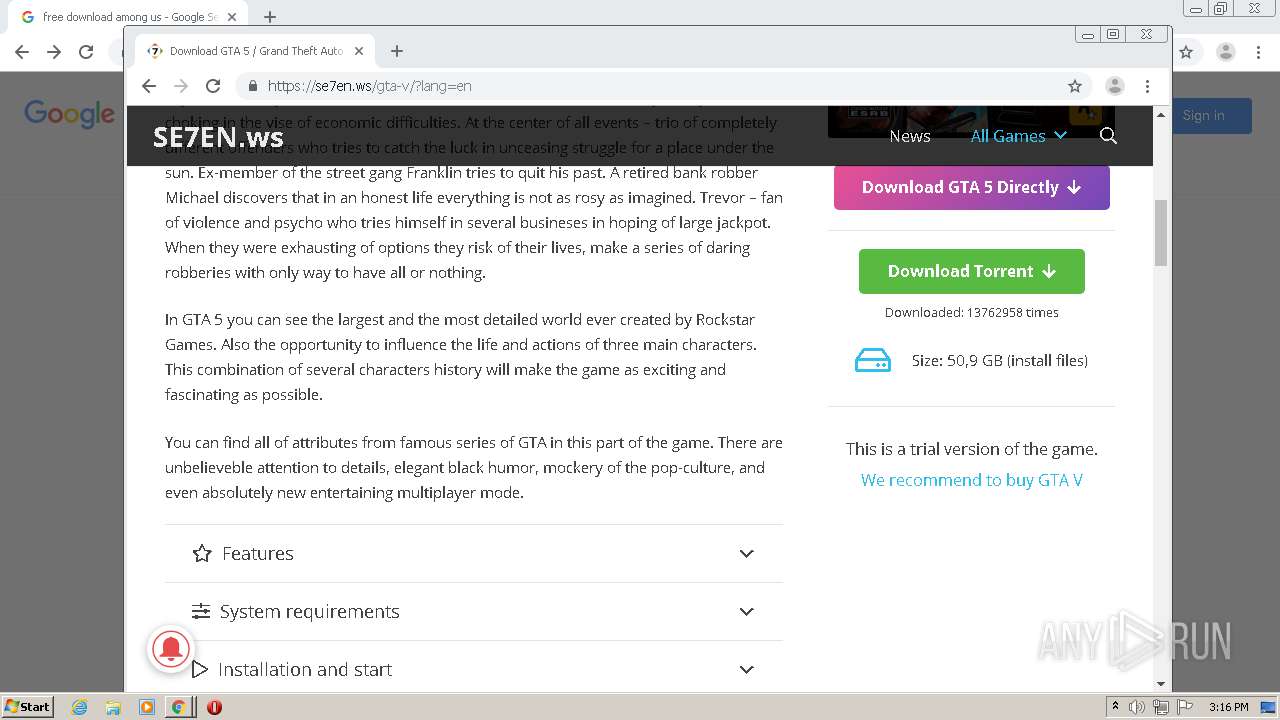The height and width of the screenshot is (720, 1280).
Task: Click the System requirements sliders icon
Action: click(201, 611)
